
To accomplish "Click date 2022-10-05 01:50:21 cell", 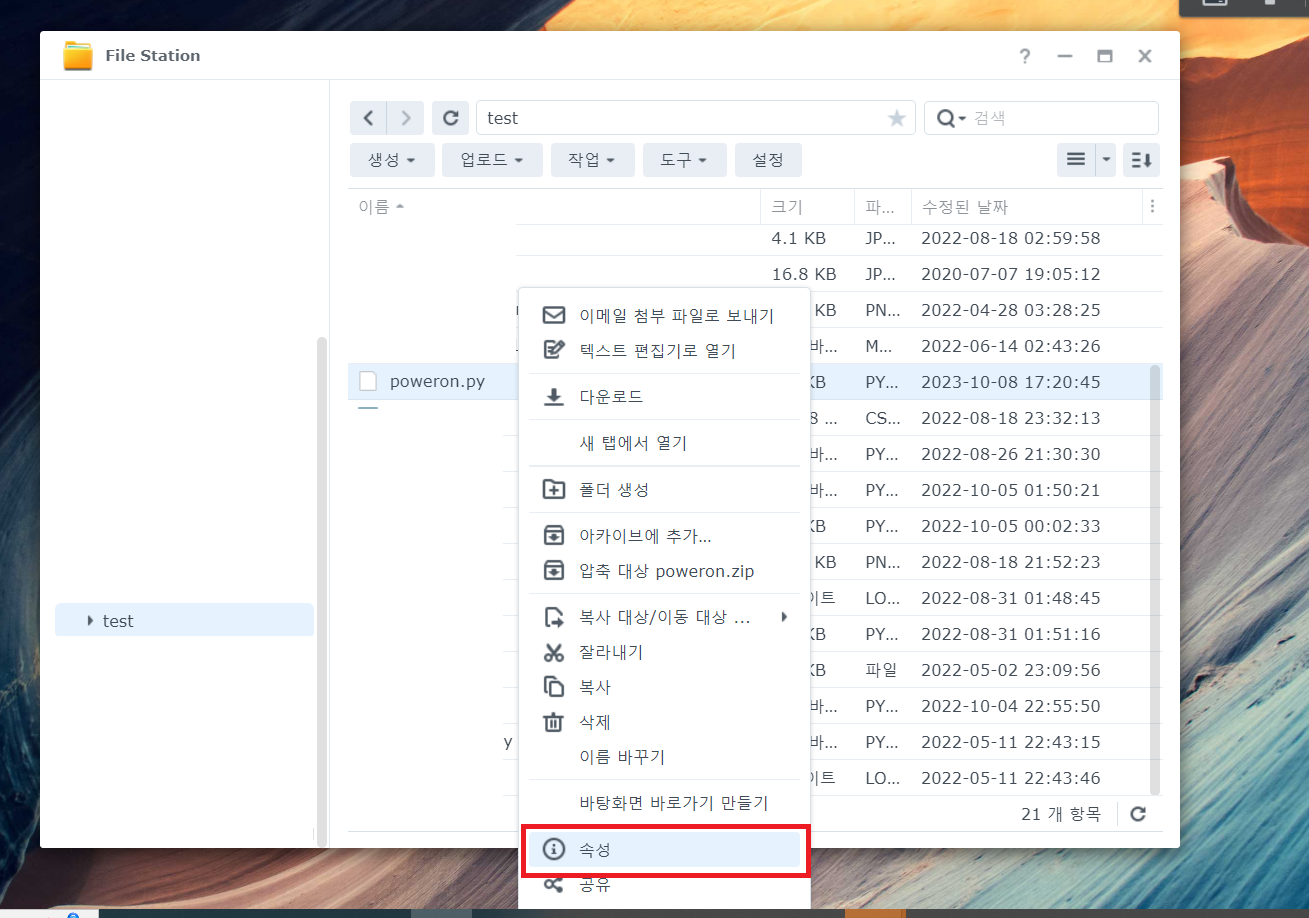I will tap(1010, 490).
